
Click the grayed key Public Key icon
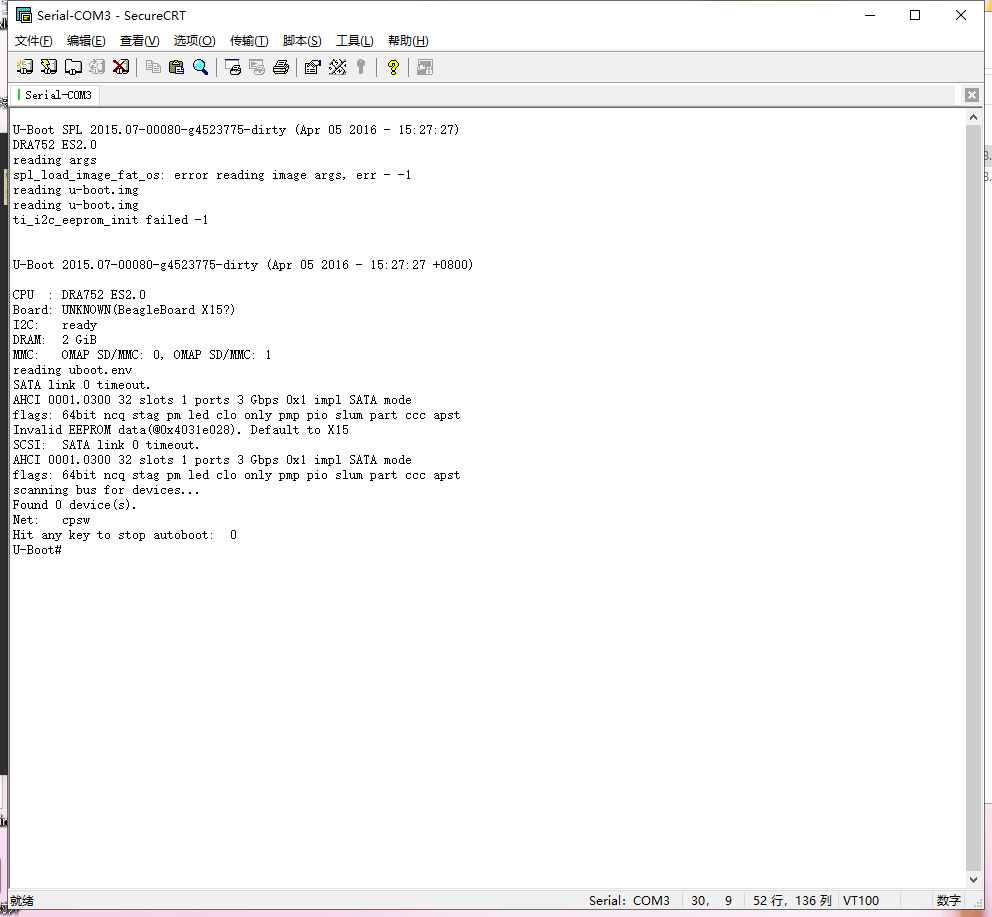361,67
